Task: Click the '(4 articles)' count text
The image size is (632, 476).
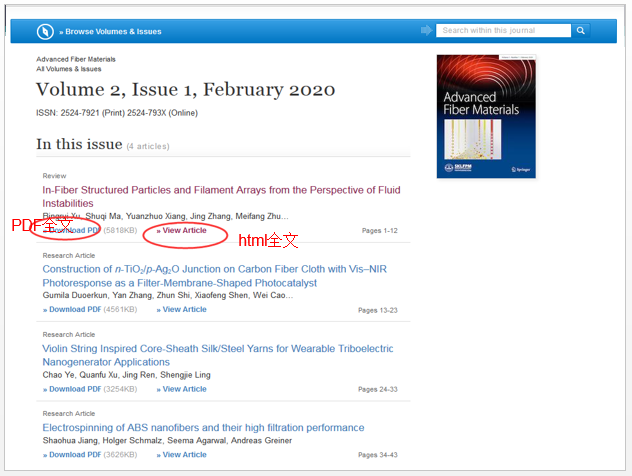Action: point(148,146)
